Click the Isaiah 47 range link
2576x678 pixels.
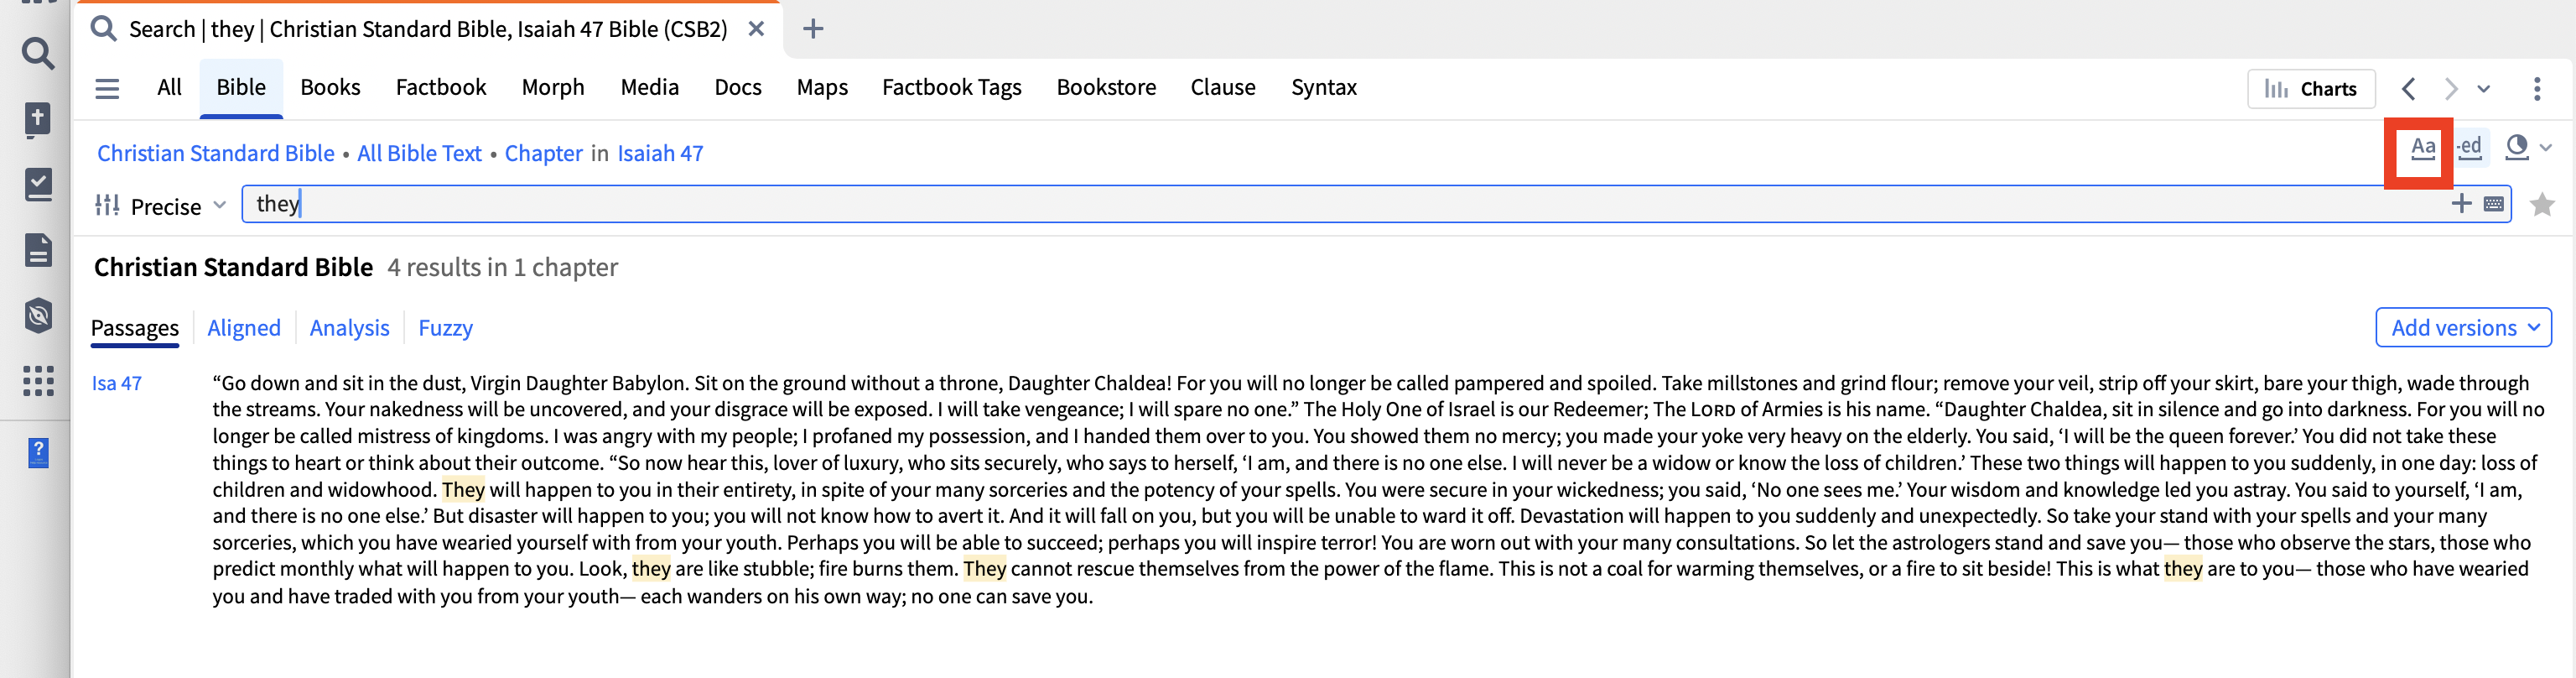660,153
